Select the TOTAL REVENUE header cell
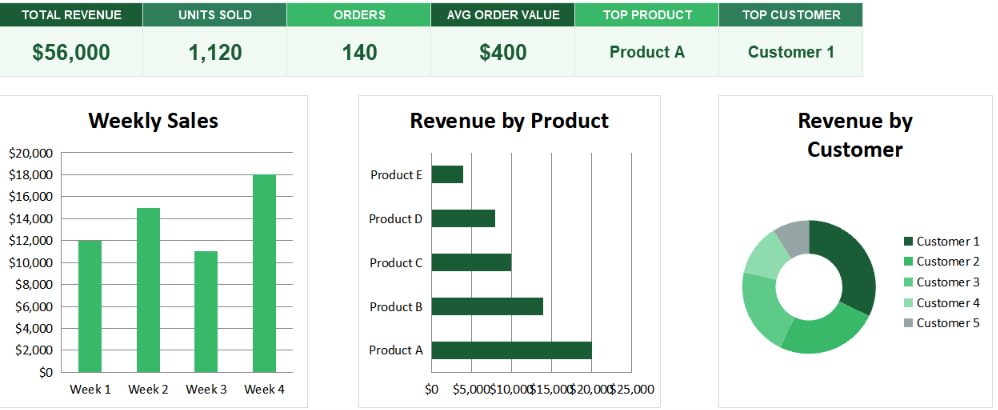 [x=71, y=15]
